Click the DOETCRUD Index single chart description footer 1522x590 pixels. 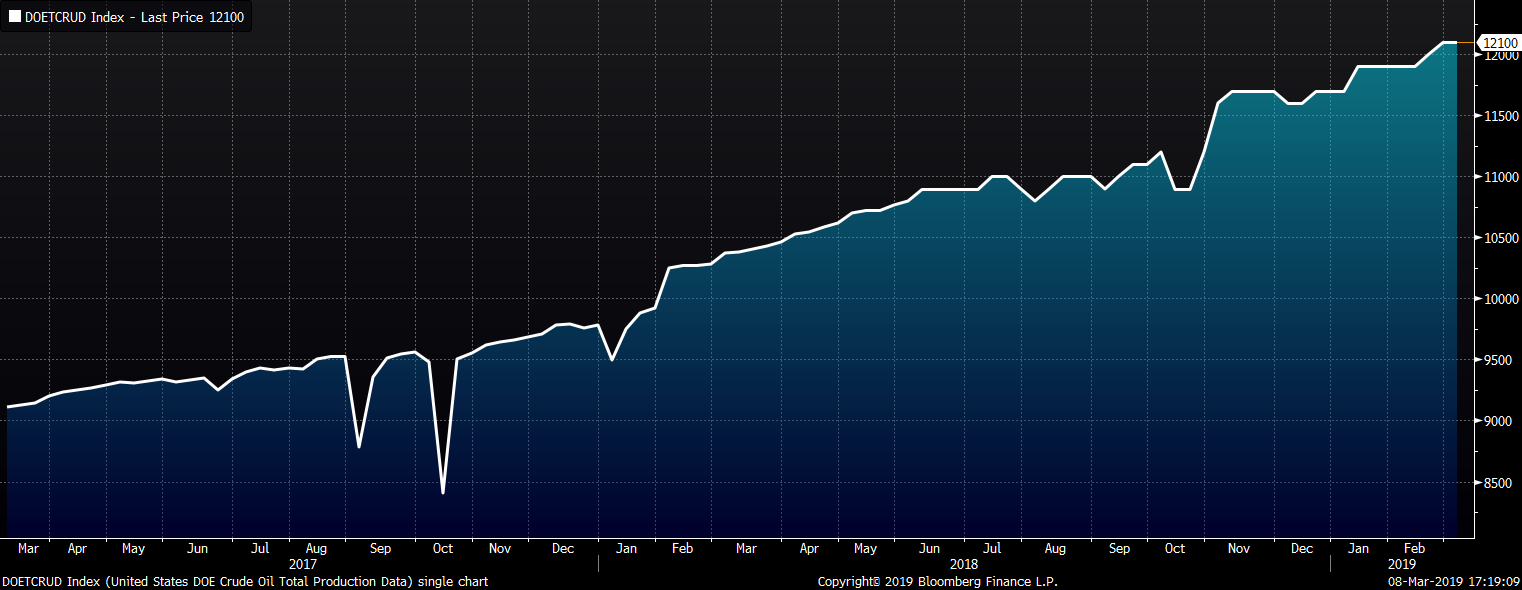click(245, 581)
